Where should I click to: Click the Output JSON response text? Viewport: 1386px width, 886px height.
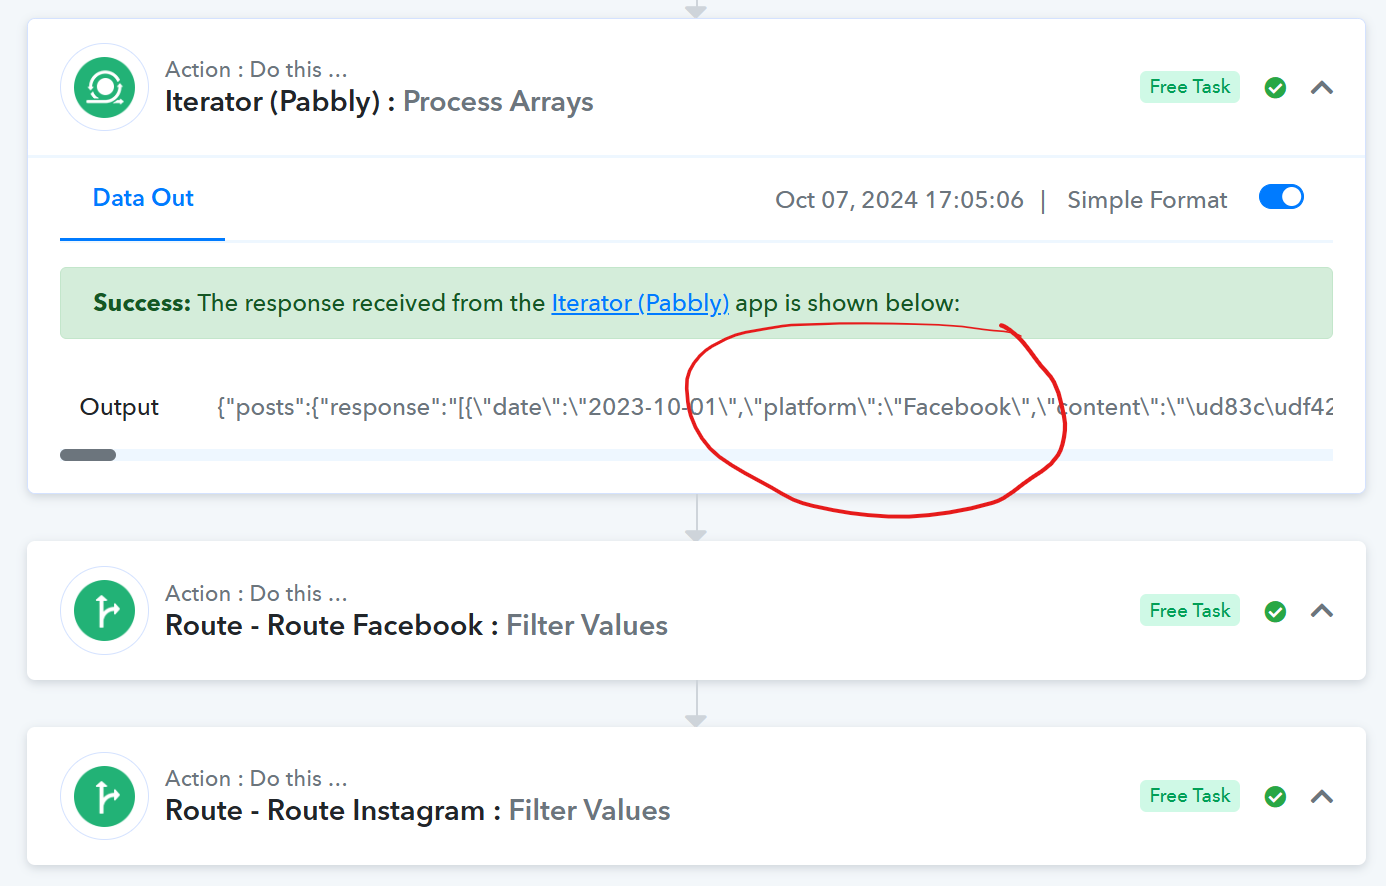pos(775,407)
